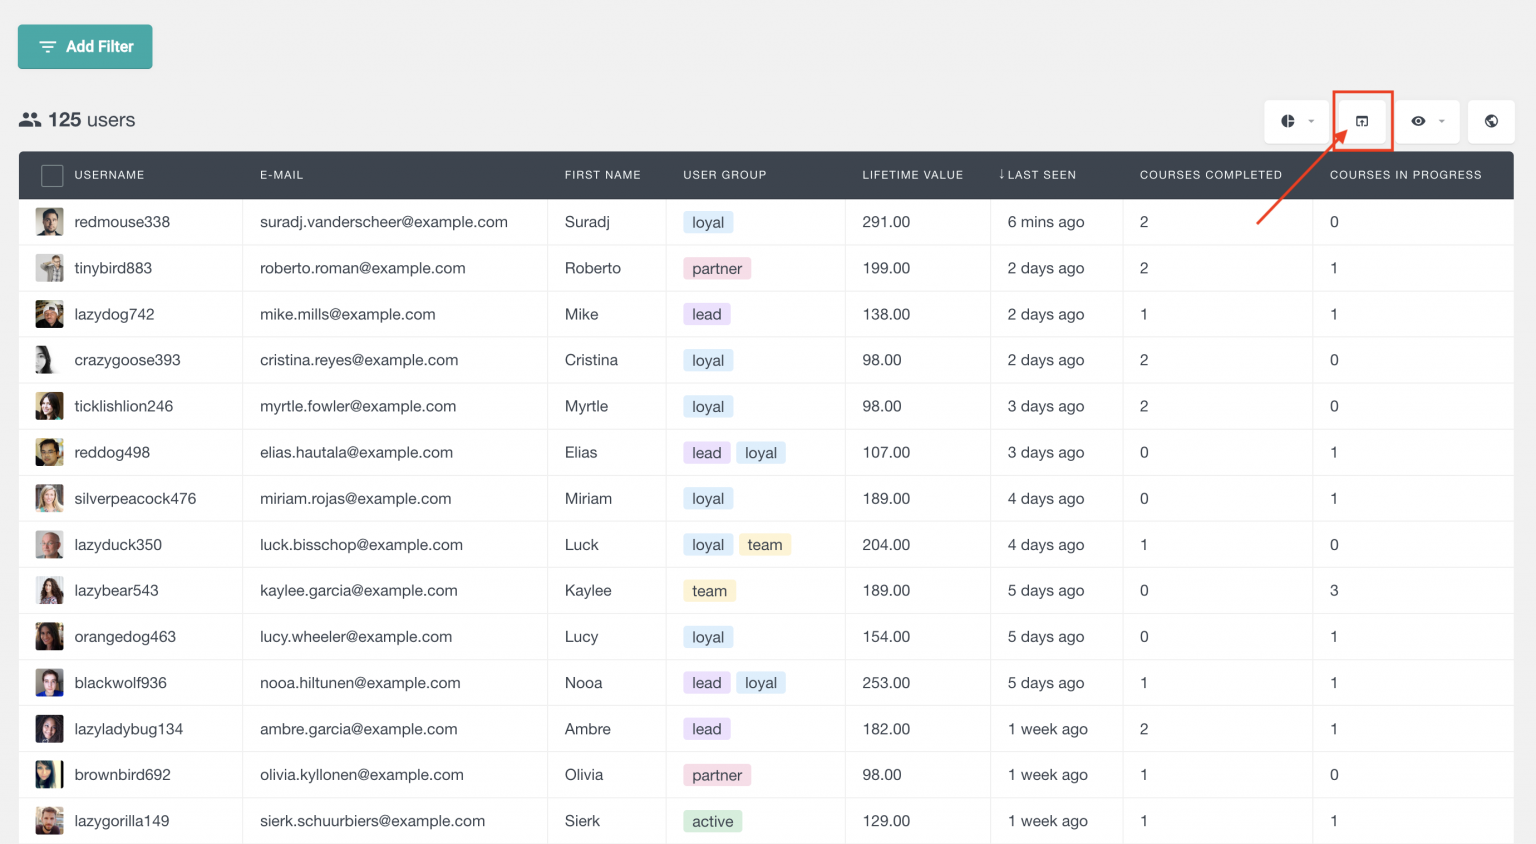Click the Username column header

[109, 175]
